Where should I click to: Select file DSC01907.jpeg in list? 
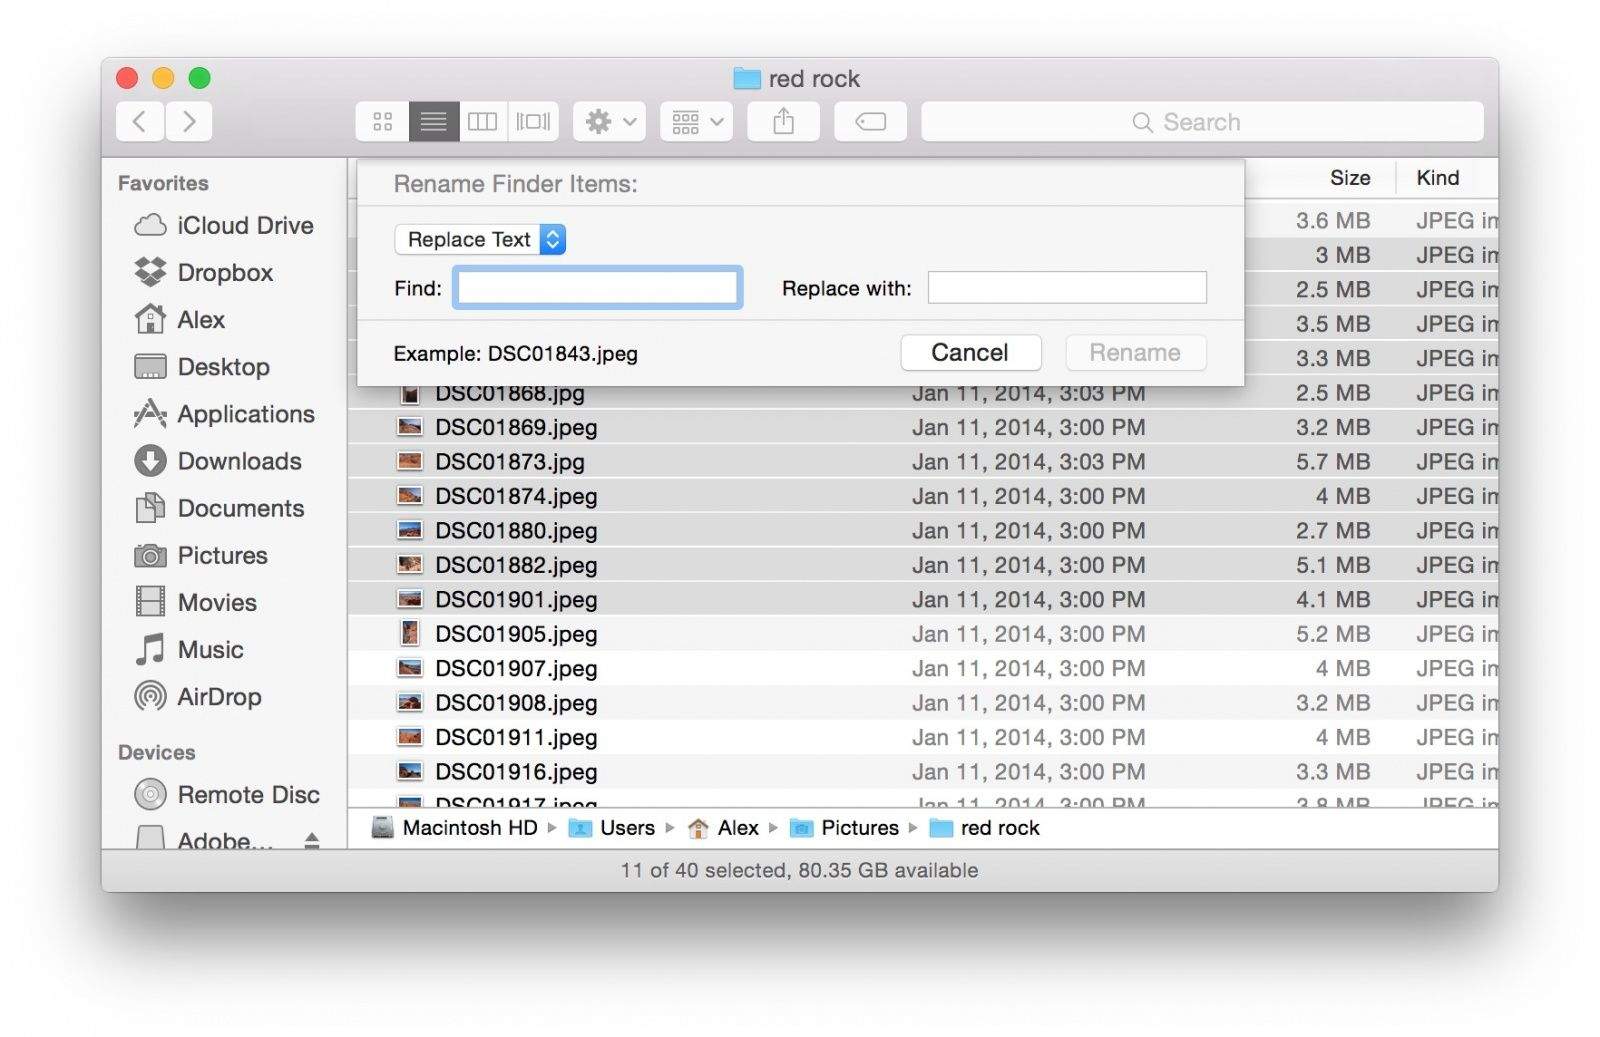[516, 669]
